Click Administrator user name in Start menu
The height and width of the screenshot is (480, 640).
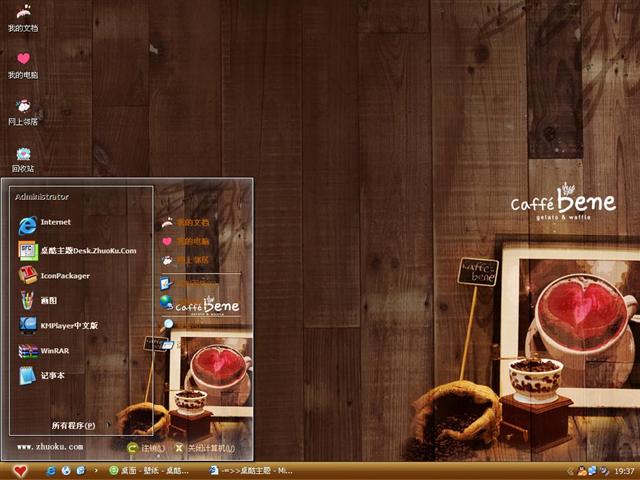click(42, 197)
